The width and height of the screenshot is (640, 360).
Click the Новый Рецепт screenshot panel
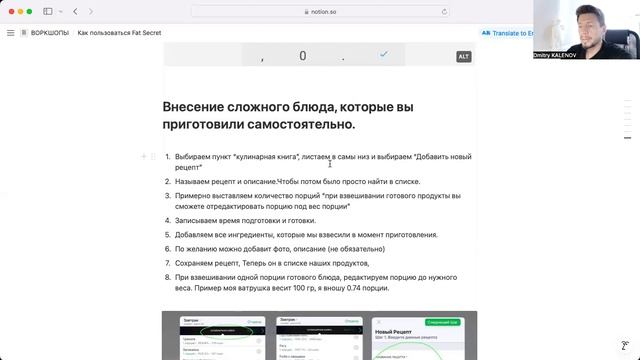coord(418,339)
